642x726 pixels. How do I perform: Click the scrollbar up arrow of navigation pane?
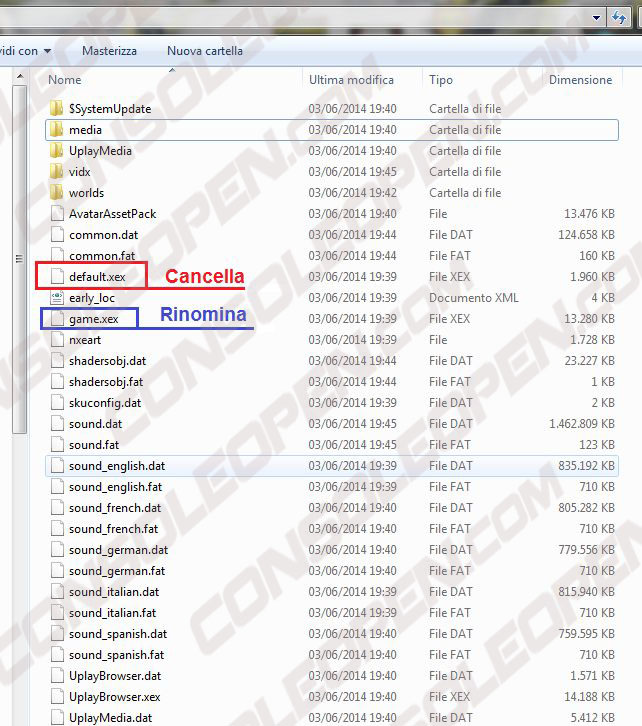[19, 76]
